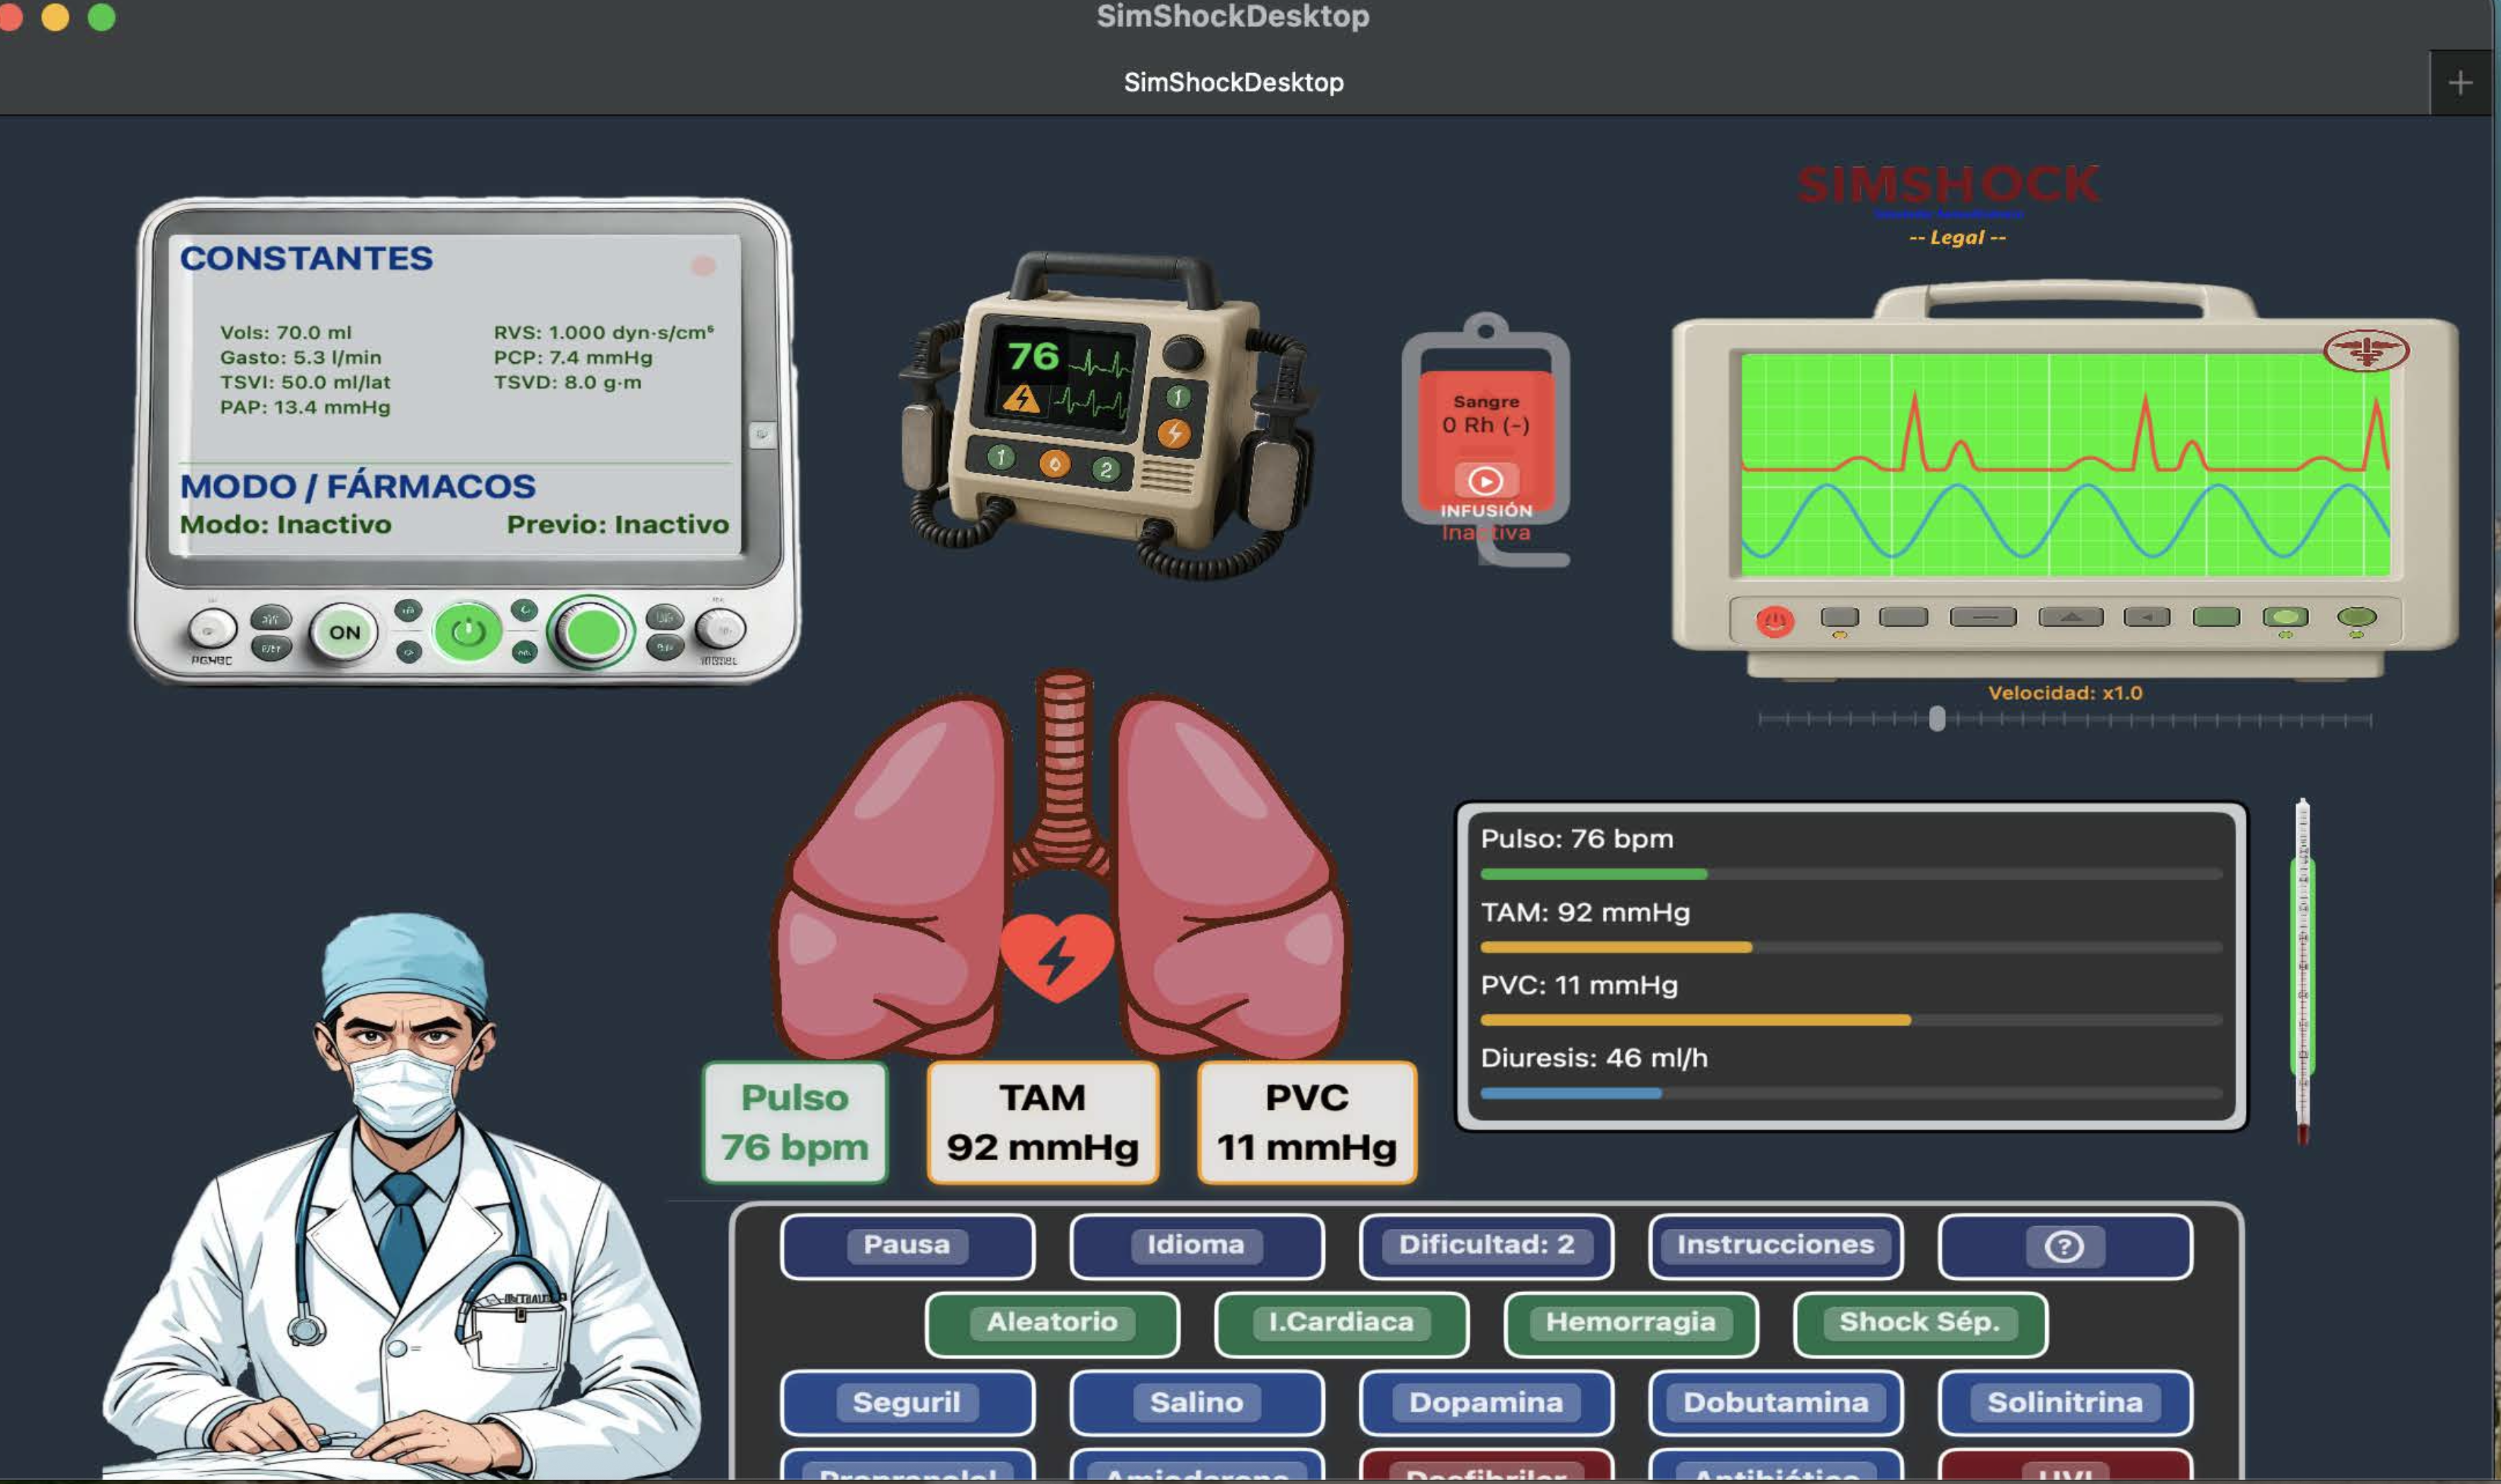
Task: Open the Legal link
Action: (1957, 238)
